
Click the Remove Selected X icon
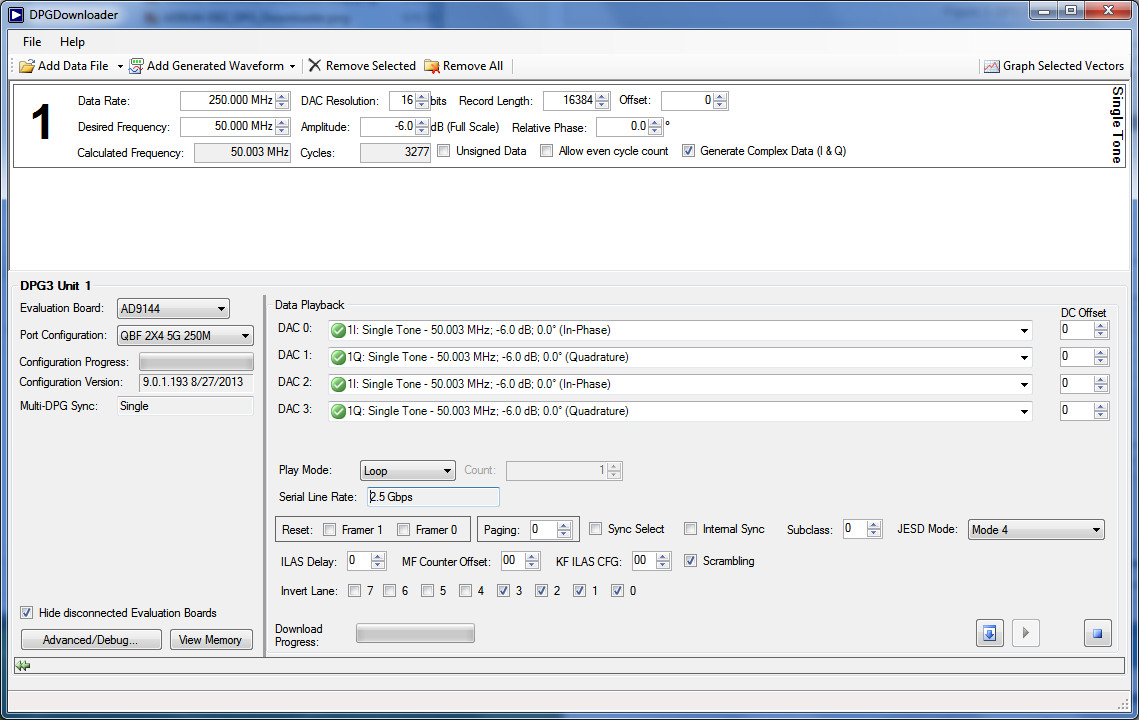315,66
